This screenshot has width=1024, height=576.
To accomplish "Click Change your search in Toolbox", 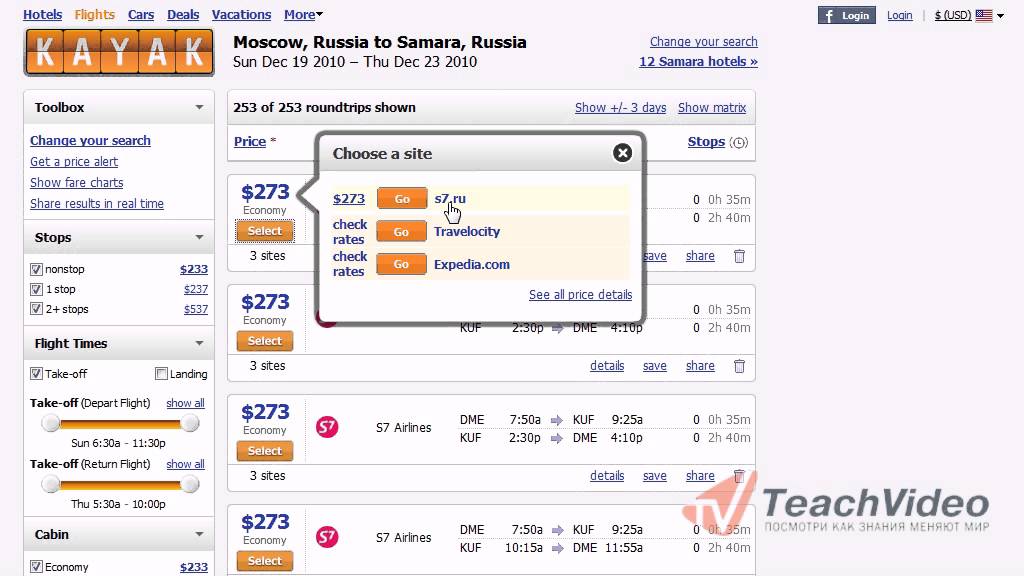I will (90, 140).
